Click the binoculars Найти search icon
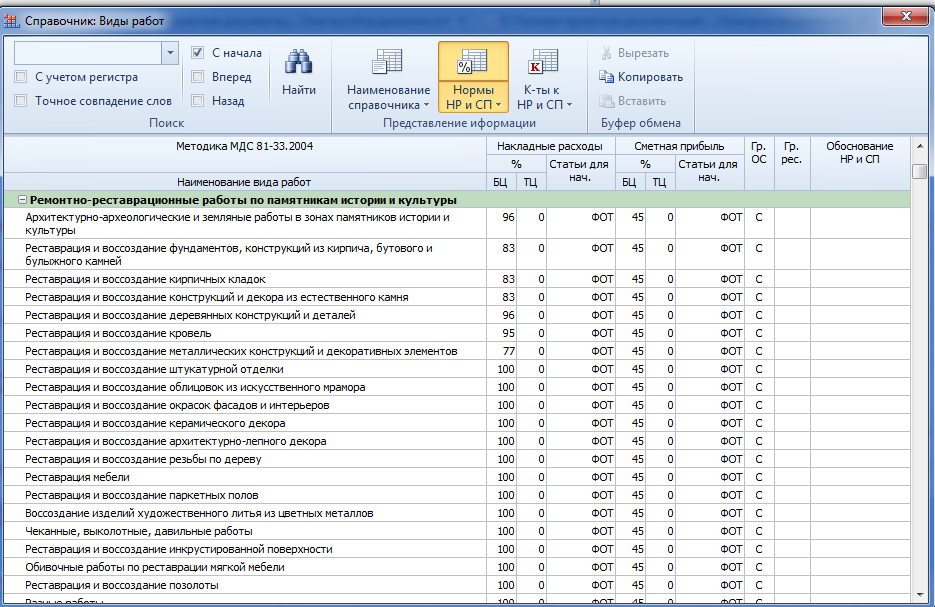The width and height of the screenshot is (935, 607). pyautogui.click(x=298, y=63)
